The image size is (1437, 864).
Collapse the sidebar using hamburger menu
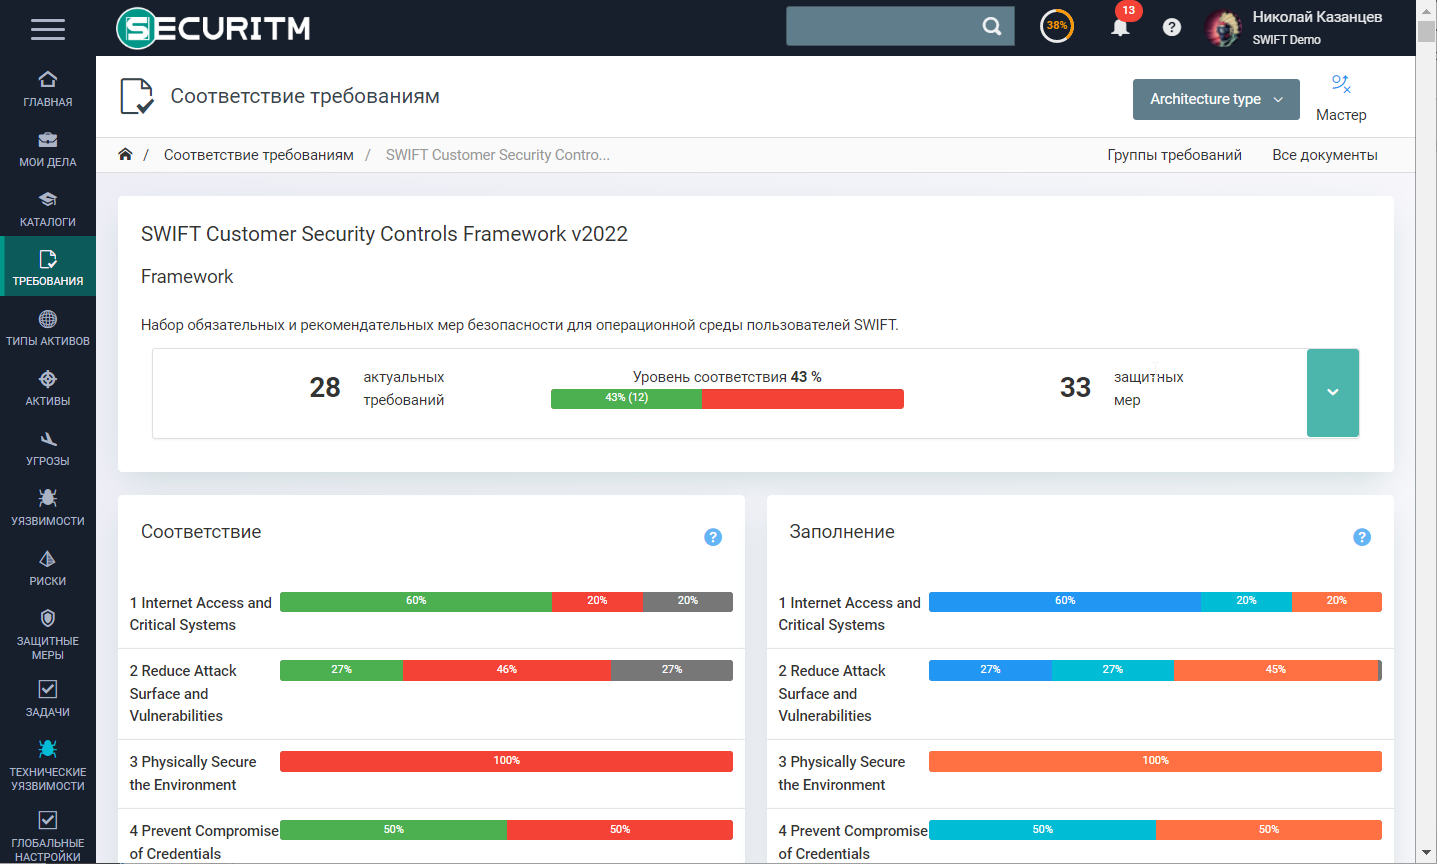point(47,30)
